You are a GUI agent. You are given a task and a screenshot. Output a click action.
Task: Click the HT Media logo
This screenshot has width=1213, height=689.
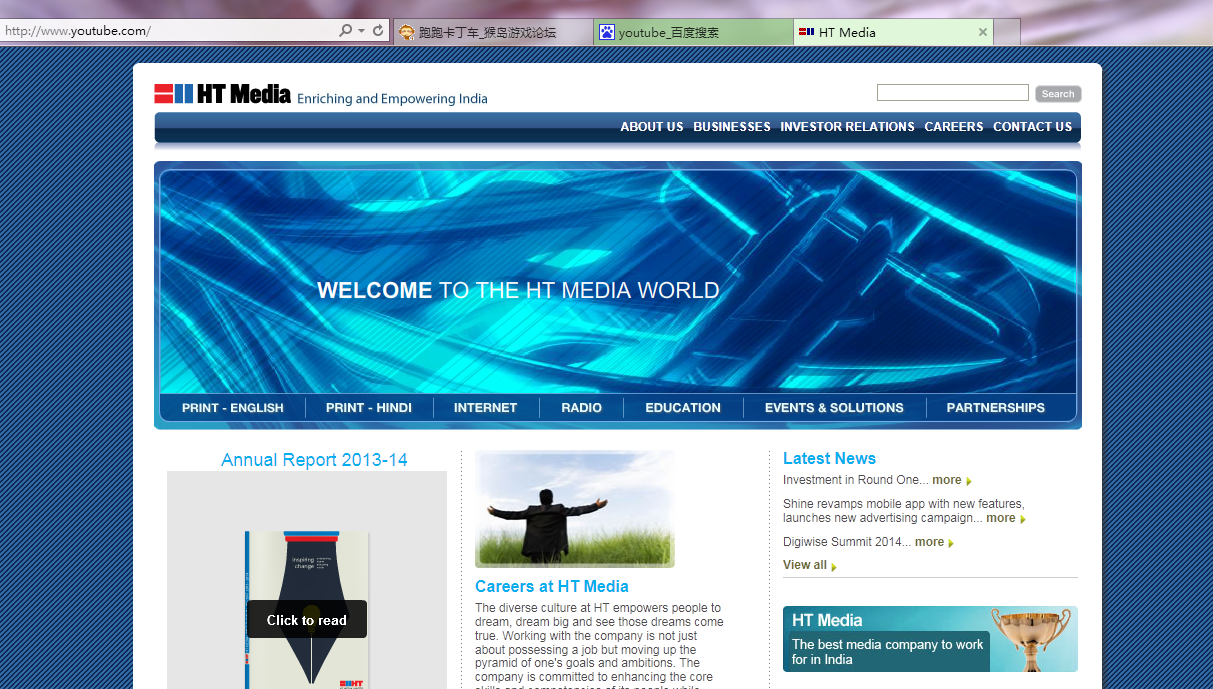tap(222, 94)
